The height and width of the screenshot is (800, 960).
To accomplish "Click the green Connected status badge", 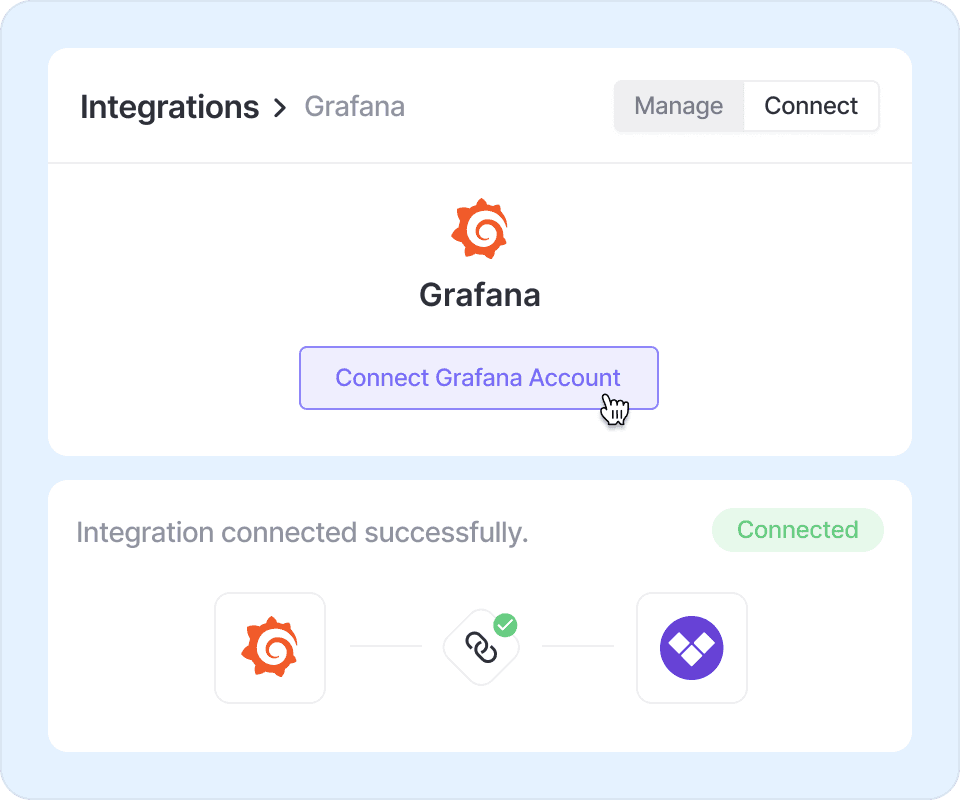I will (797, 530).
